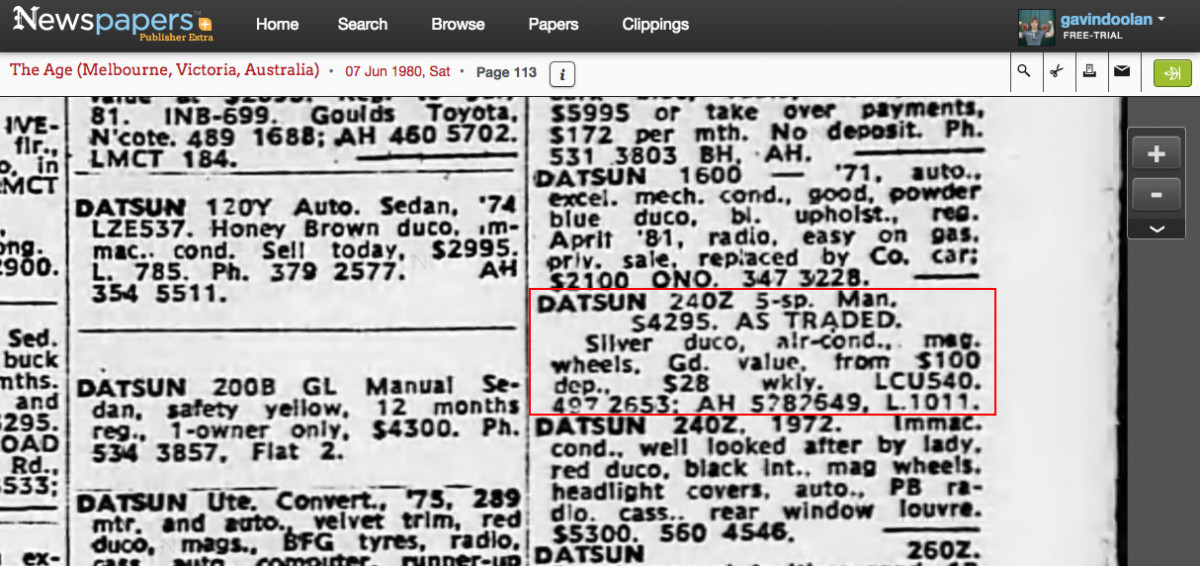Image resolution: width=1200 pixels, height=566 pixels.
Task: Click the 07 Jun 1980, Sat date link
Action: pyautogui.click(x=398, y=72)
